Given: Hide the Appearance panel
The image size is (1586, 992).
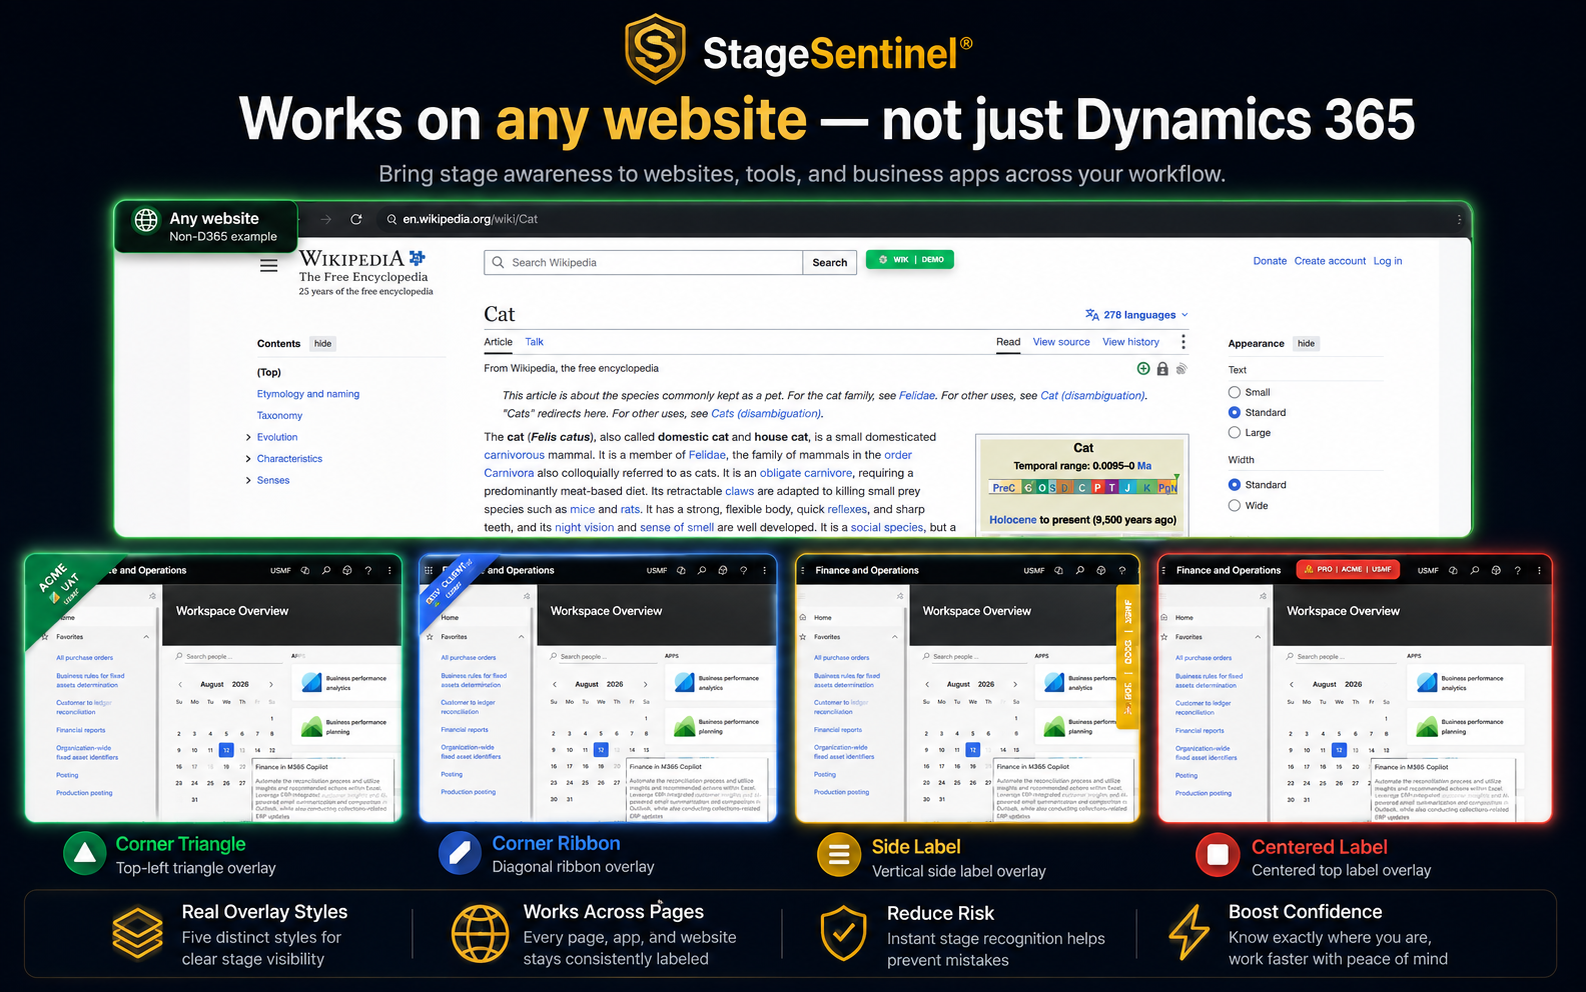Looking at the screenshot, I should (1306, 343).
